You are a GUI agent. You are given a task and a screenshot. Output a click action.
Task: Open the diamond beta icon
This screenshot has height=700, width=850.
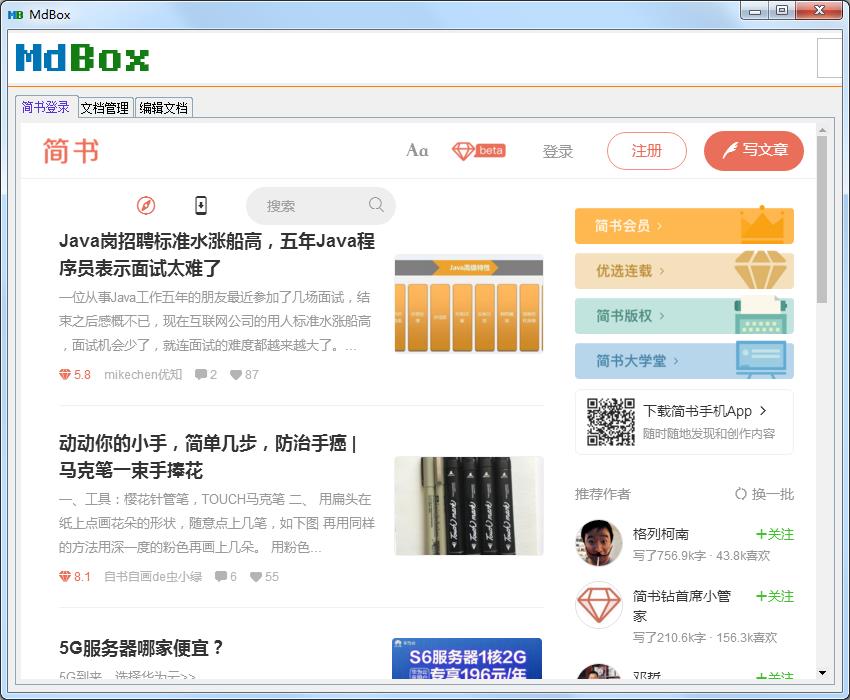click(x=479, y=150)
